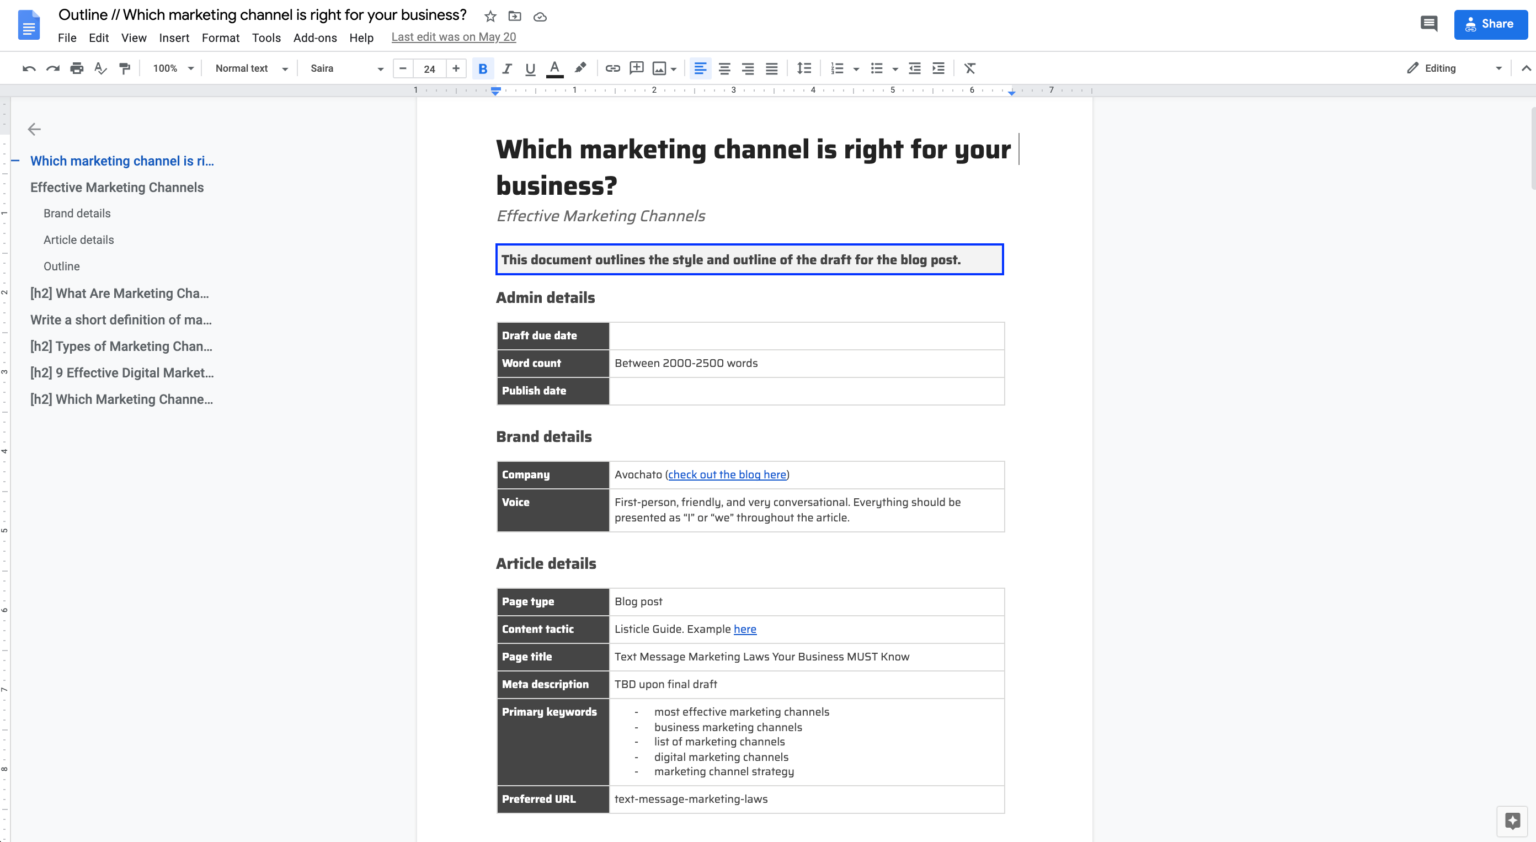View the cloud save status icon
Screen dimensions: 1536x842
pos(540,16)
